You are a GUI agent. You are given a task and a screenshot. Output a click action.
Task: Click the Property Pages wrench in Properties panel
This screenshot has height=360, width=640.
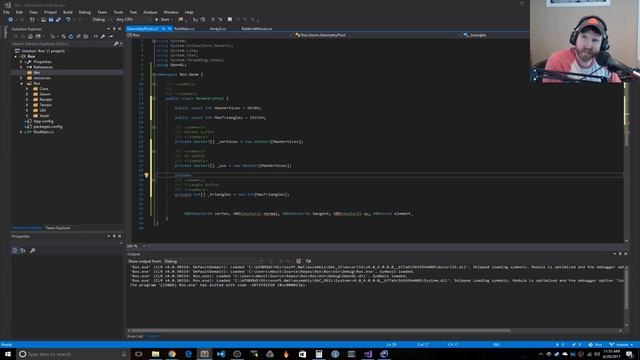tap(33, 251)
